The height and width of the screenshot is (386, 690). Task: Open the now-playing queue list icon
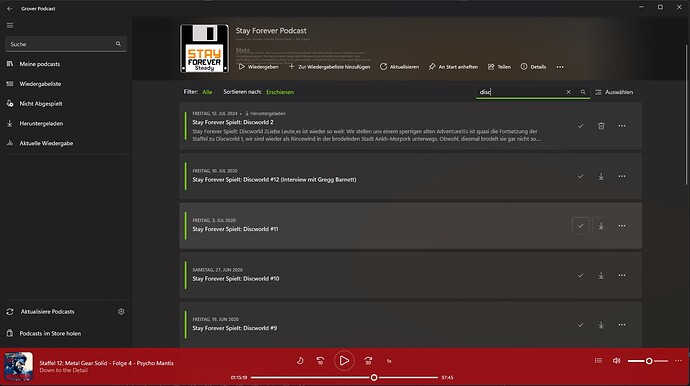pos(598,360)
